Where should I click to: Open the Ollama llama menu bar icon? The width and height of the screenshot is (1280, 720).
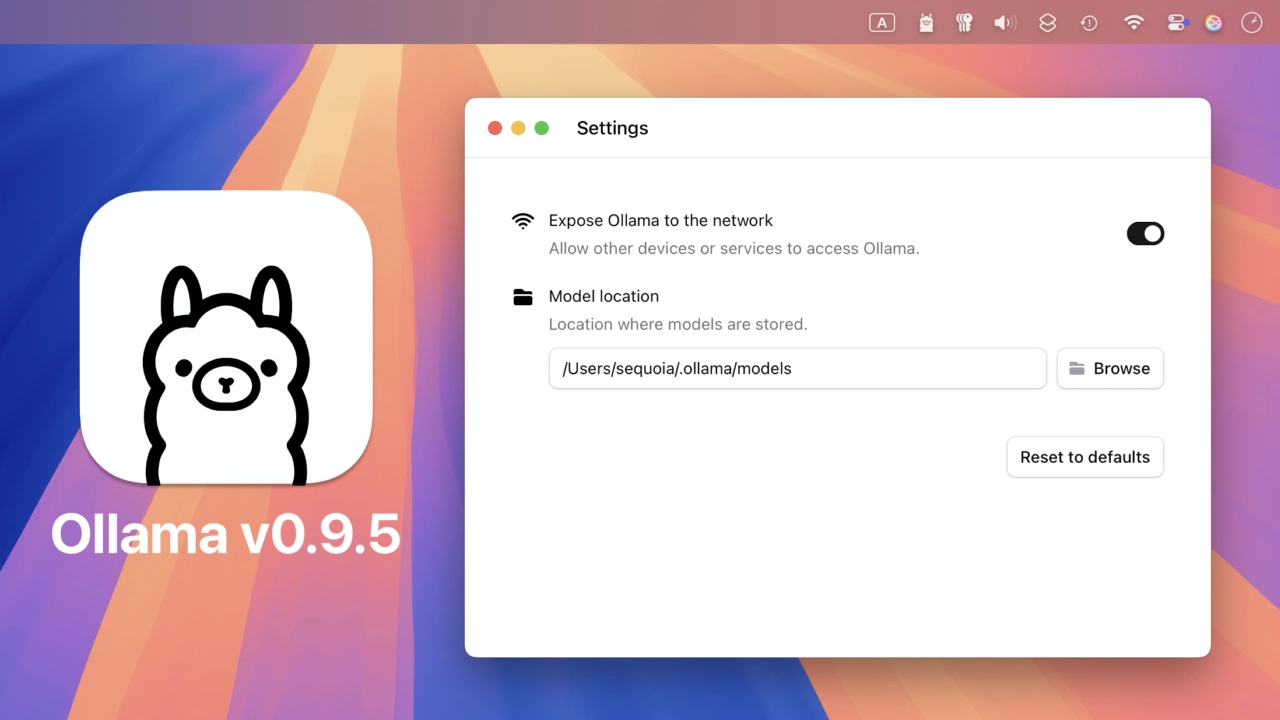[926, 23]
